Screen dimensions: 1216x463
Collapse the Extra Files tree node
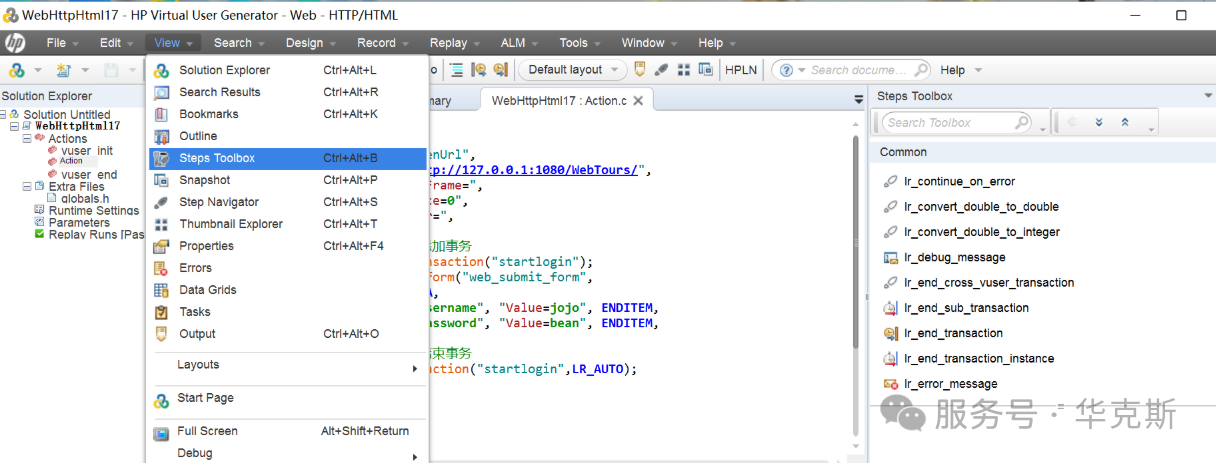click(26, 187)
